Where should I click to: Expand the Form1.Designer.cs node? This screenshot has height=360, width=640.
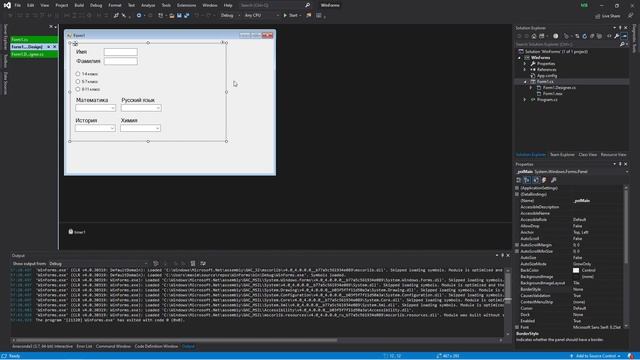531,88
